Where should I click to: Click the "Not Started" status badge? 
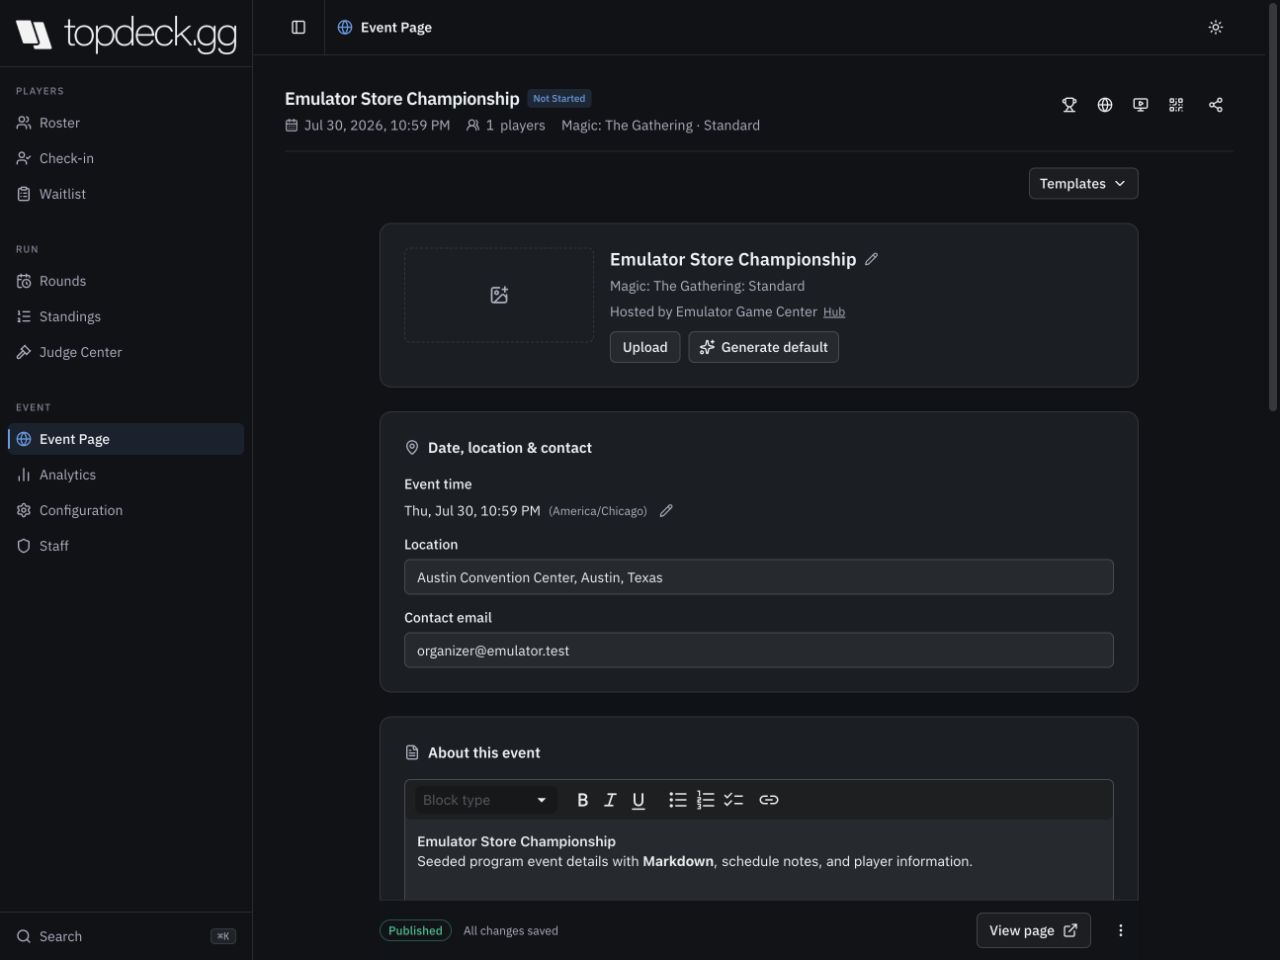coord(559,99)
